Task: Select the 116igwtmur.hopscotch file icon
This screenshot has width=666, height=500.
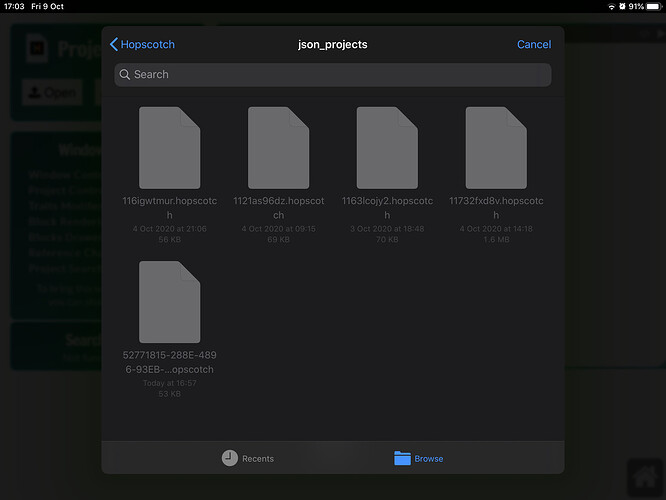Action: pos(169,147)
